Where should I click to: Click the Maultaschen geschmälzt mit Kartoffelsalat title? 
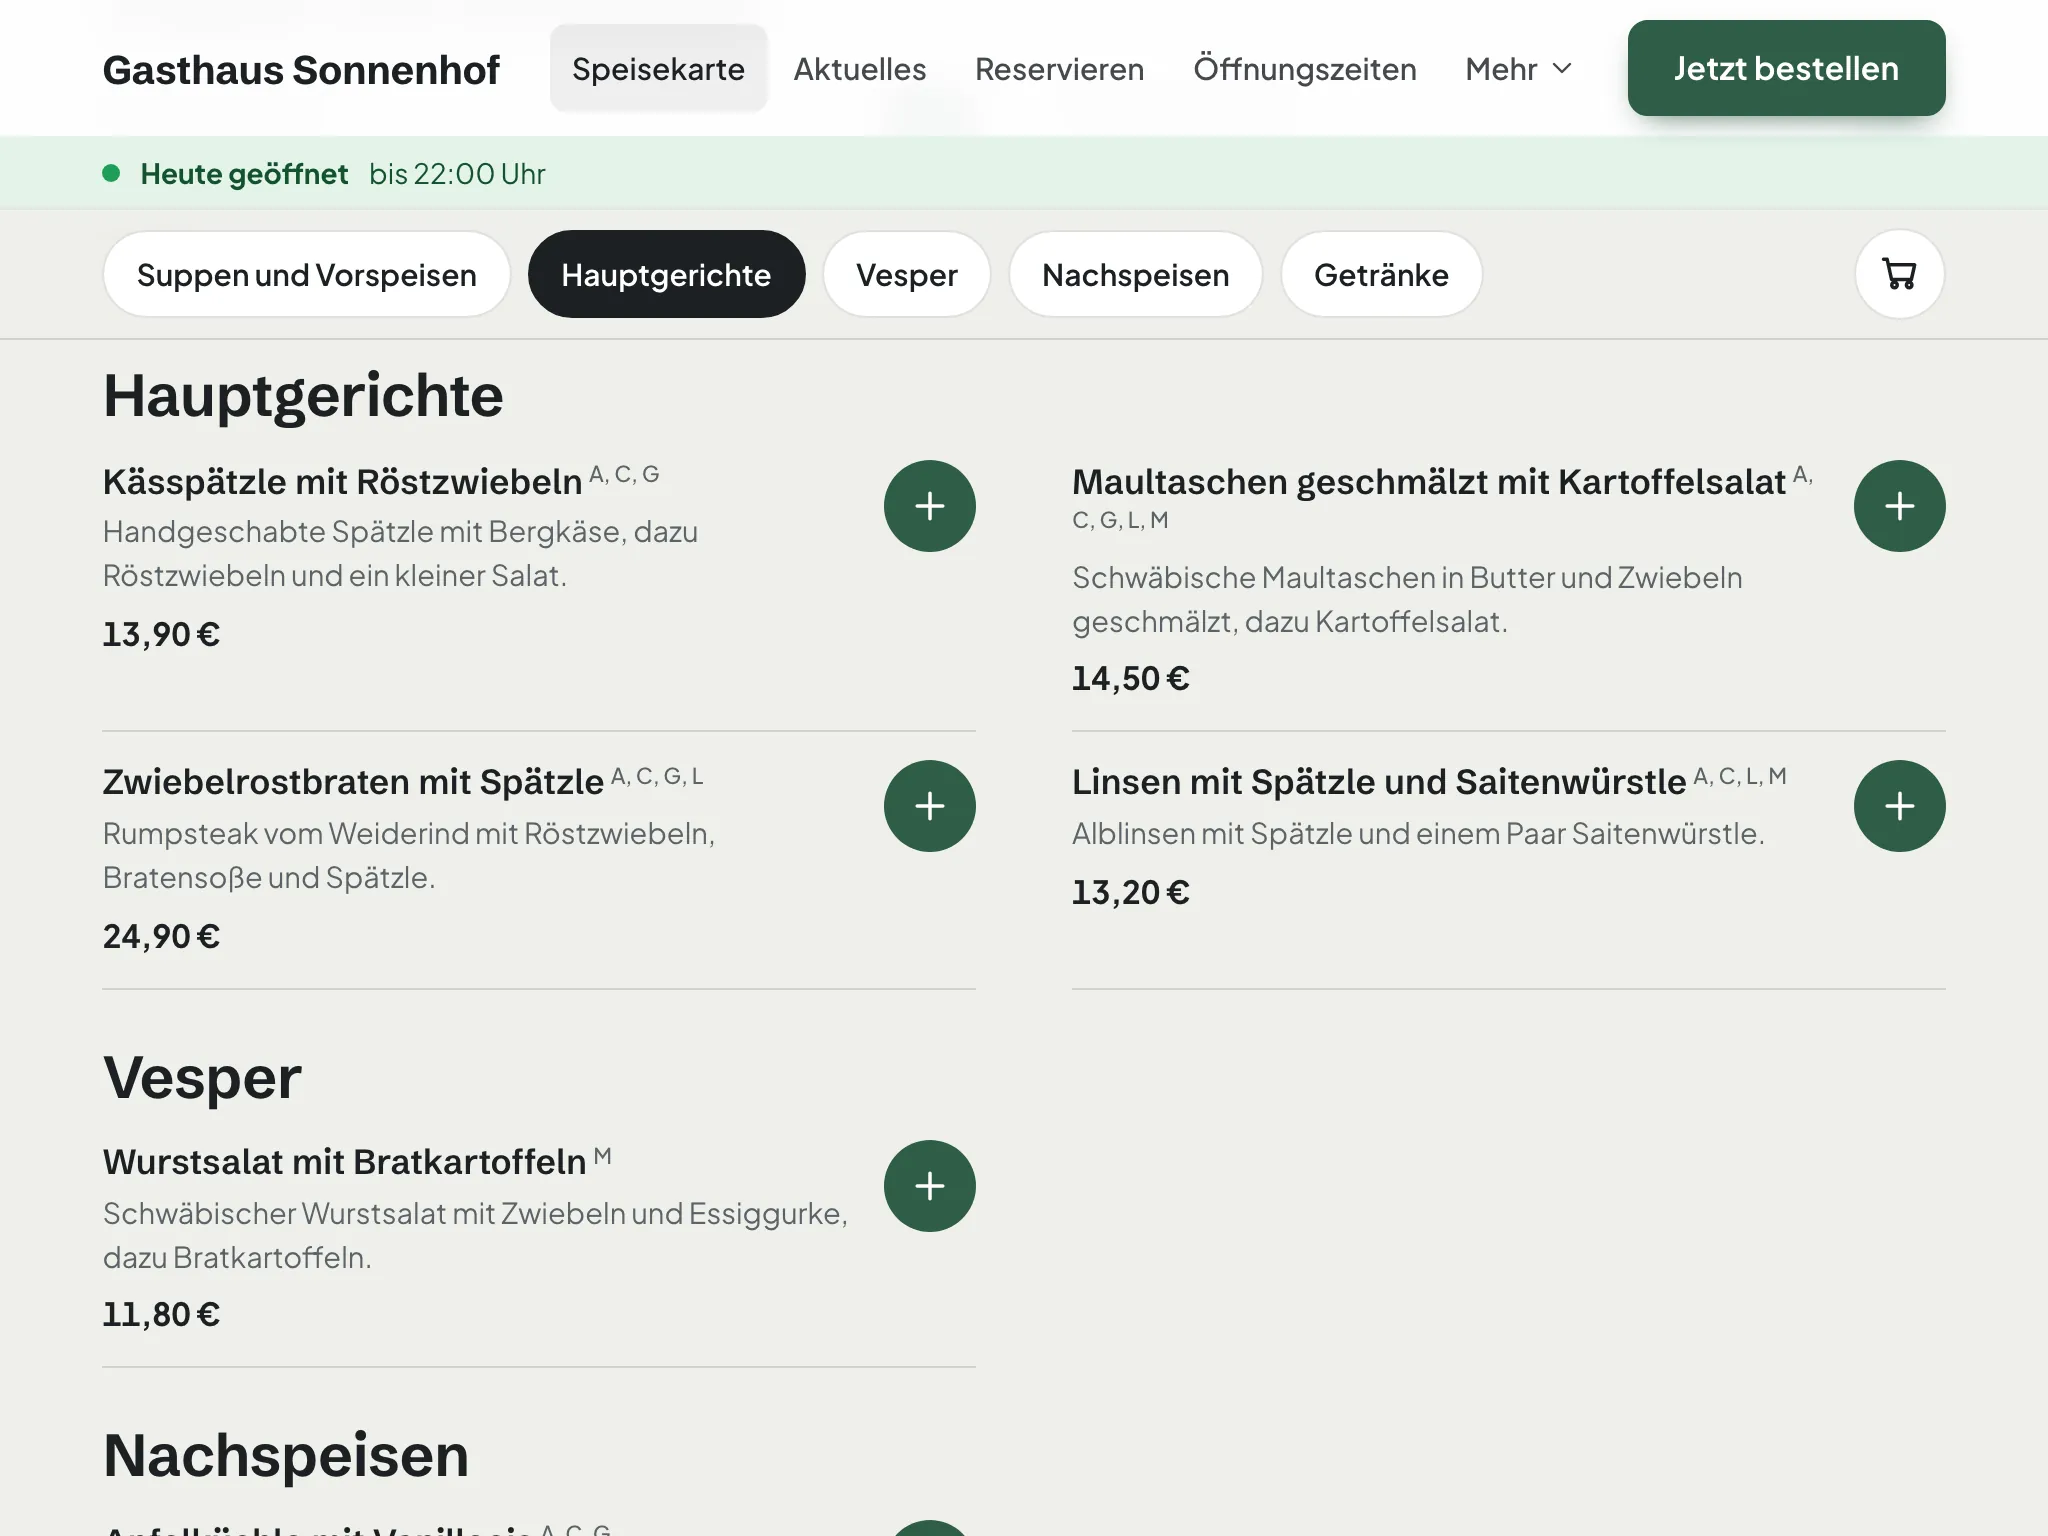coord(1429,482)
